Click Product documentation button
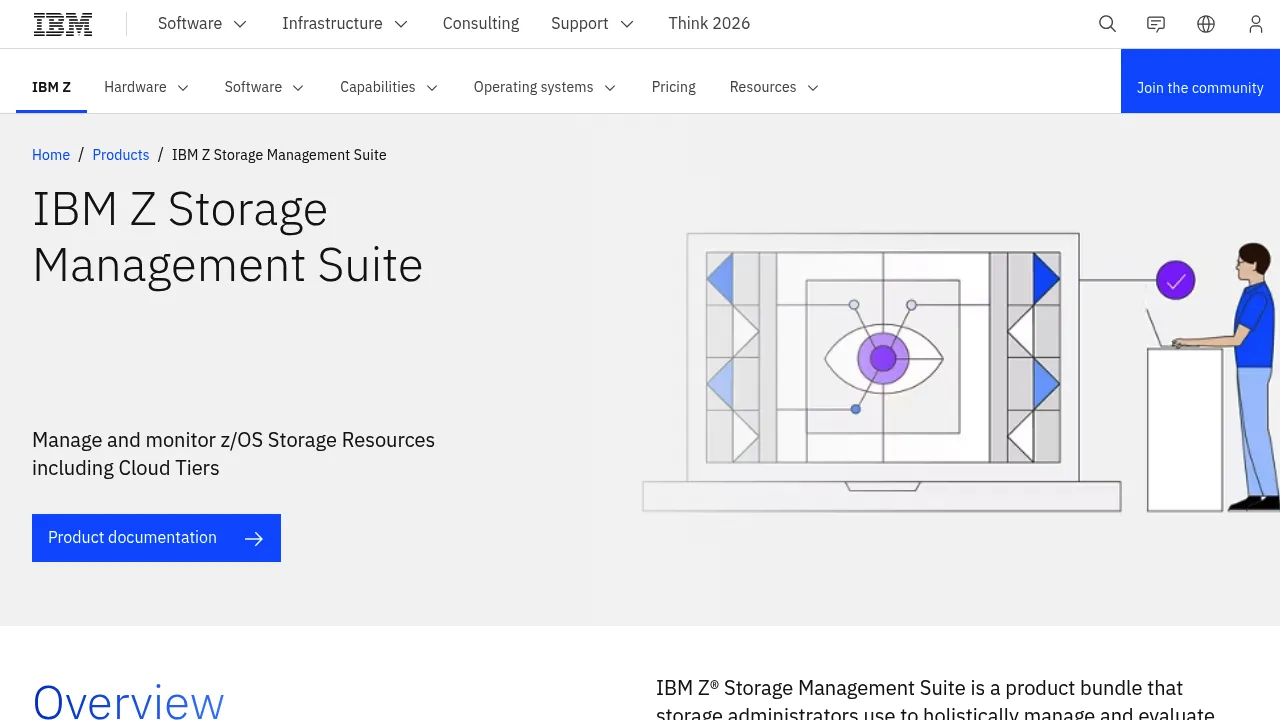Viewport: 1280px width, 720px height. pyautogui.click(x=156, y=538)
